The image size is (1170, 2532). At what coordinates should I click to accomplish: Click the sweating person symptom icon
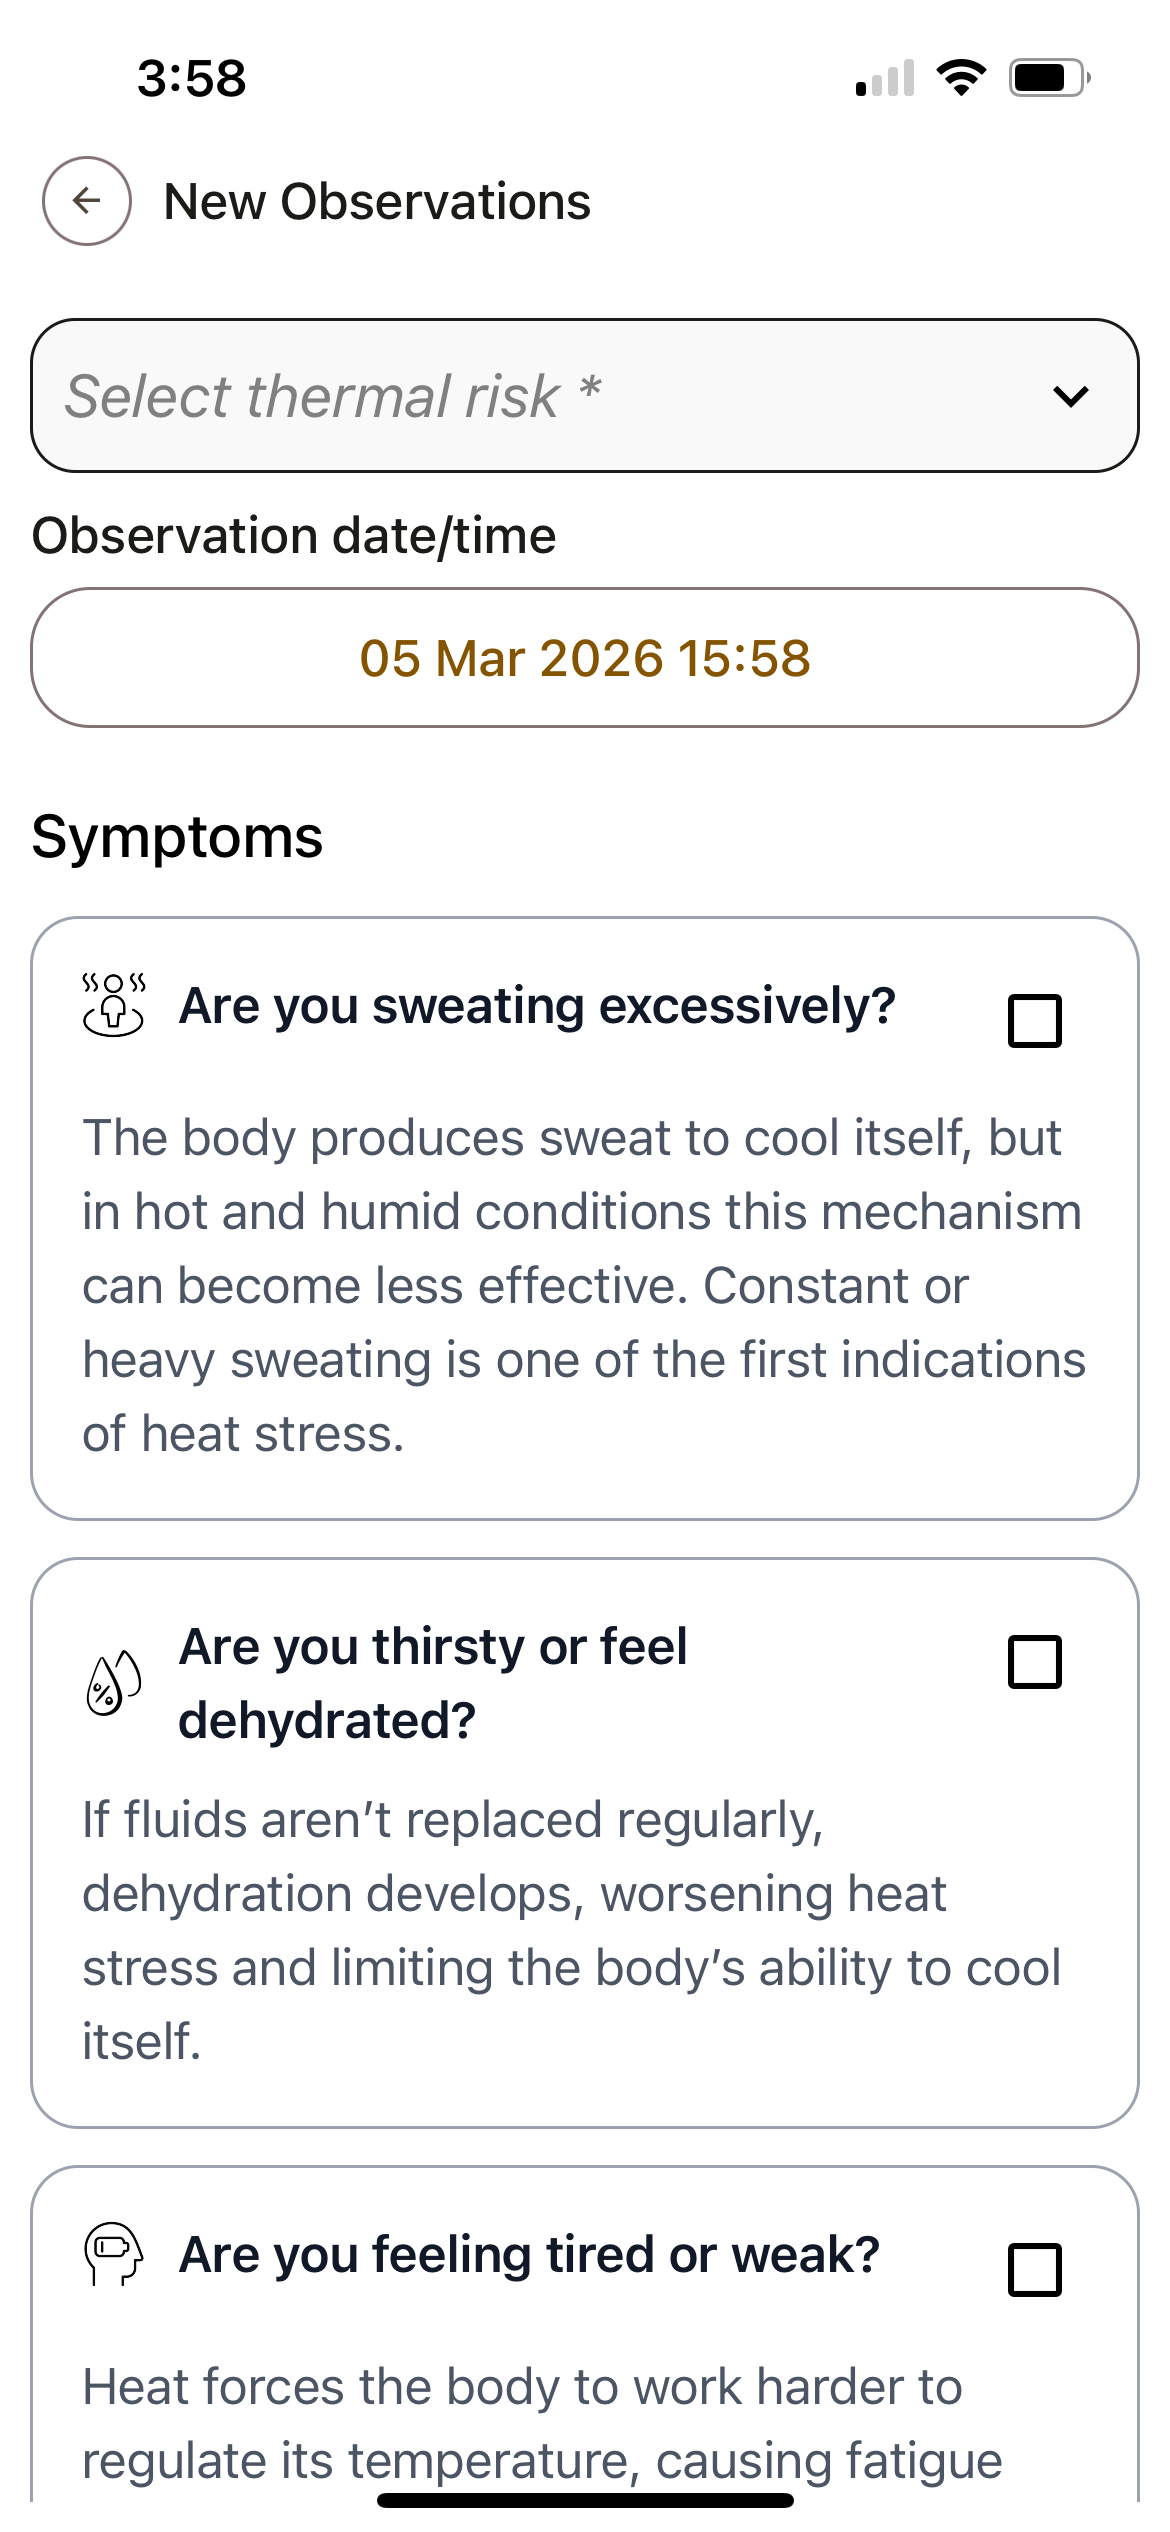click(x=113, y=1004)
